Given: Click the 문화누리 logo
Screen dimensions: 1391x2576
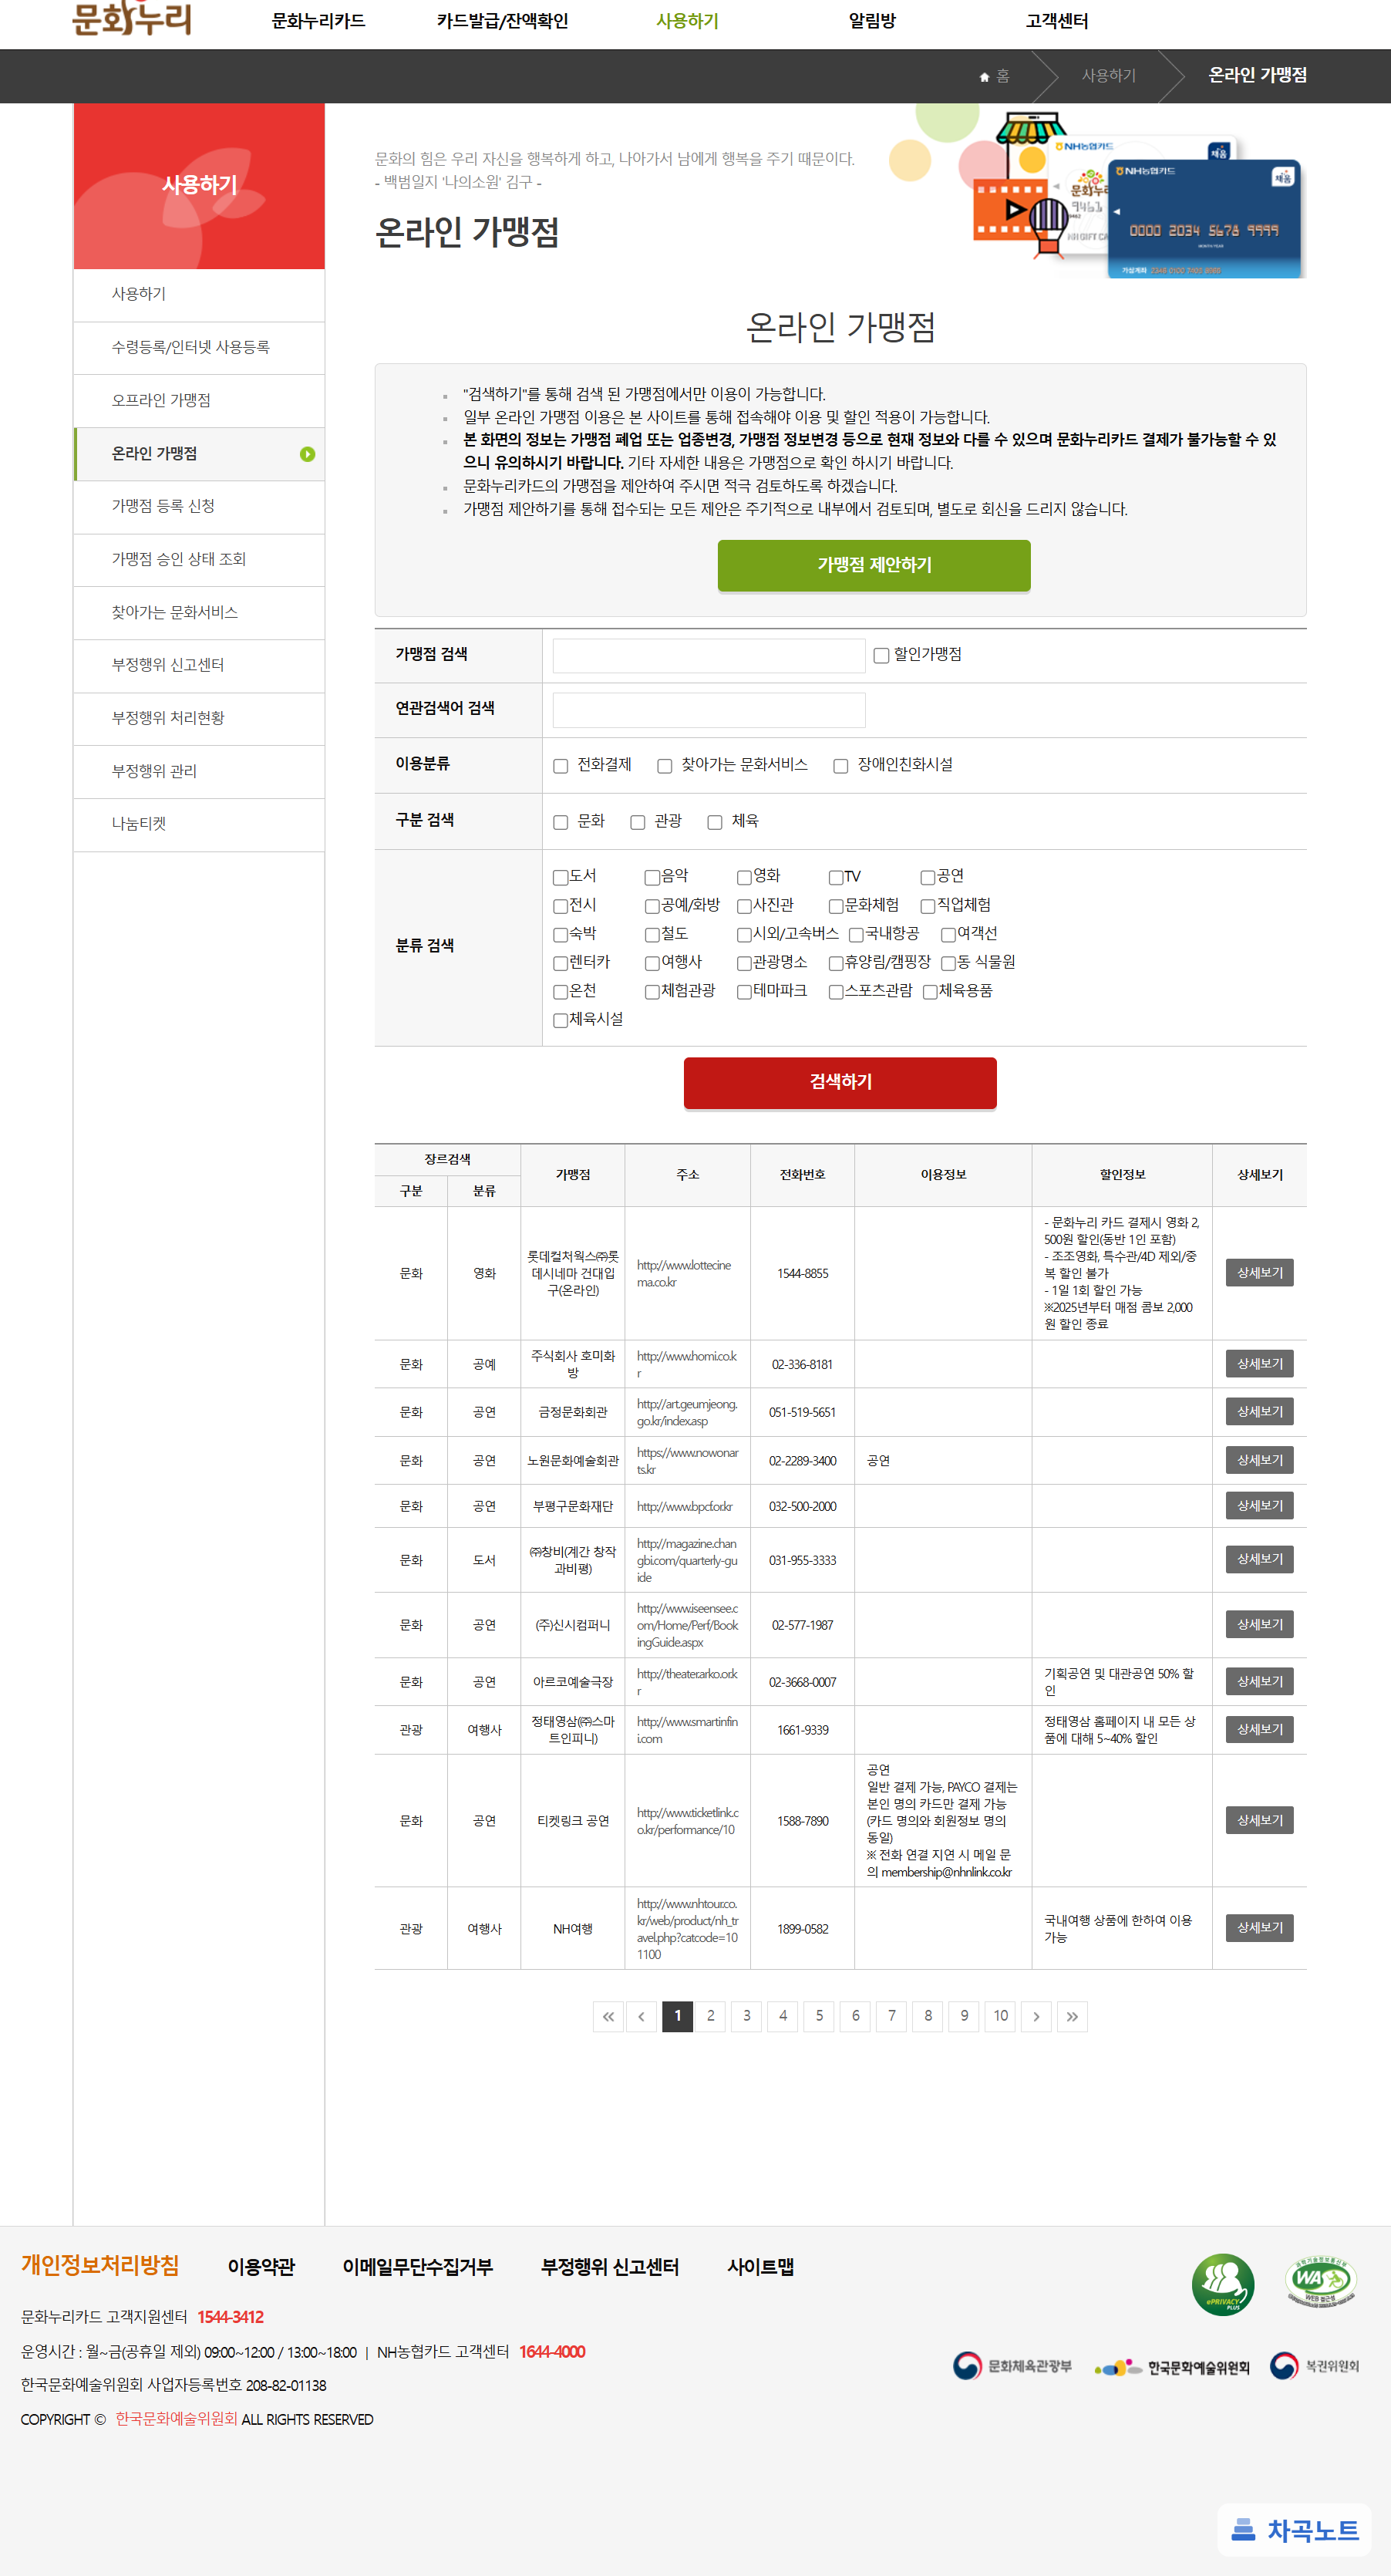Looking at the screenshot, I should 132,18.
